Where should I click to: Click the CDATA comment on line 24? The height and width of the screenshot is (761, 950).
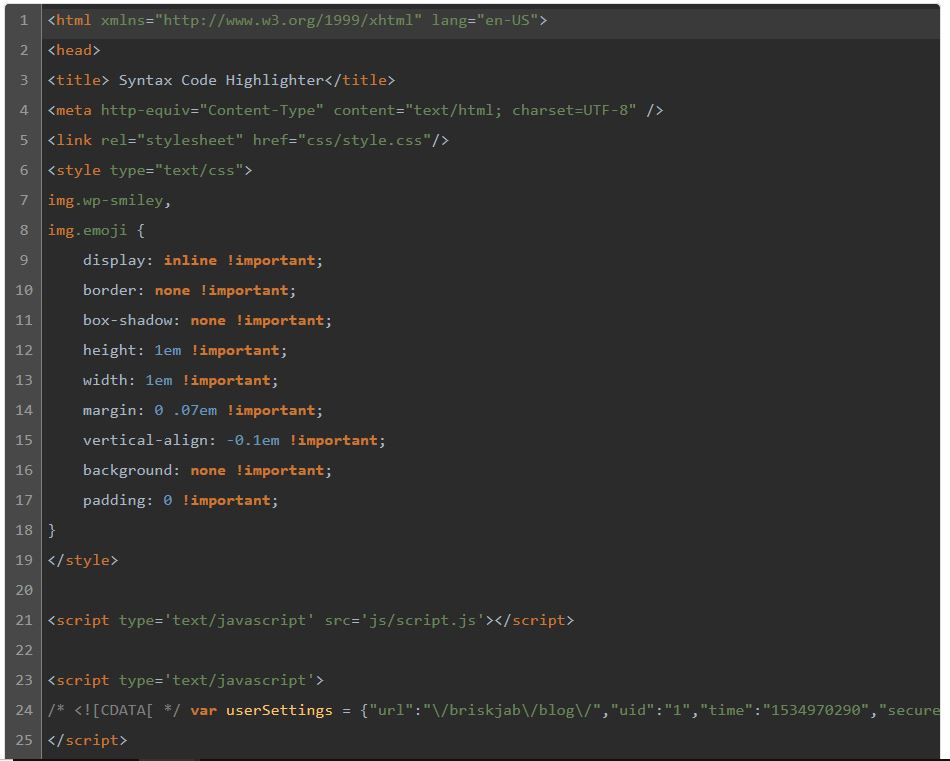pyautogui.click(x=115, y=710)
